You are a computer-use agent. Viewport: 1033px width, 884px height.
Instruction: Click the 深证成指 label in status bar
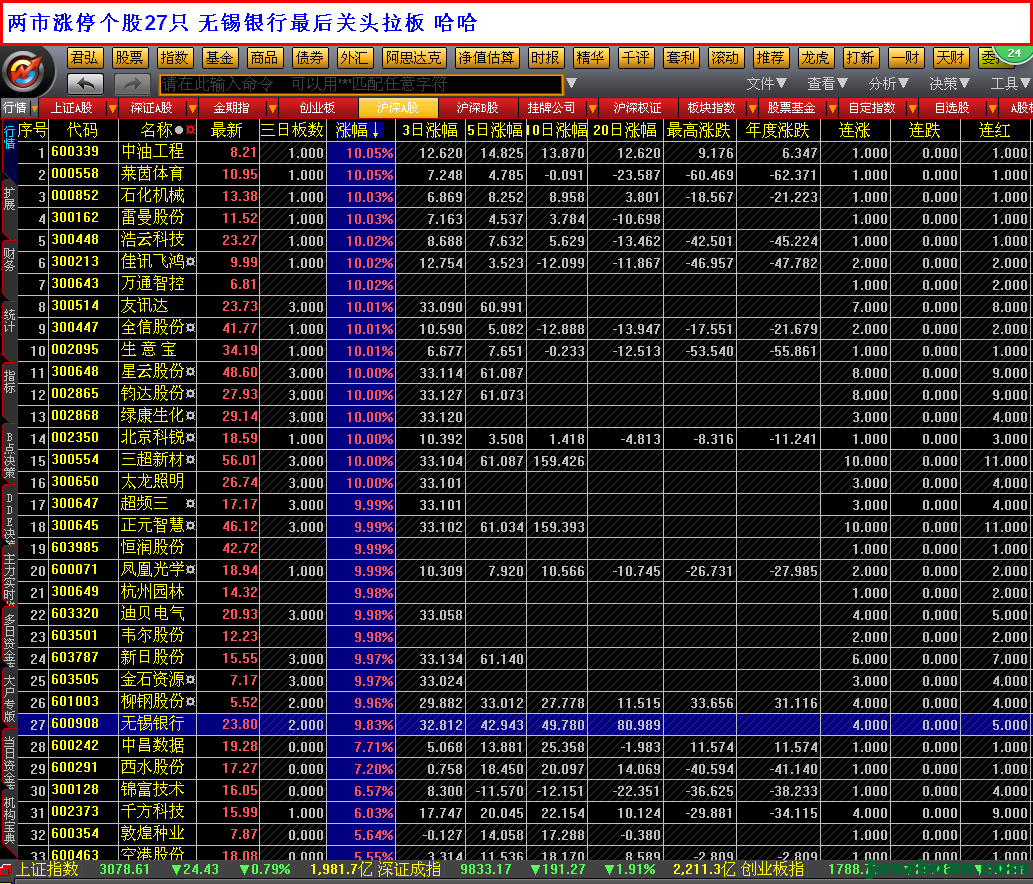click(410, 869)
